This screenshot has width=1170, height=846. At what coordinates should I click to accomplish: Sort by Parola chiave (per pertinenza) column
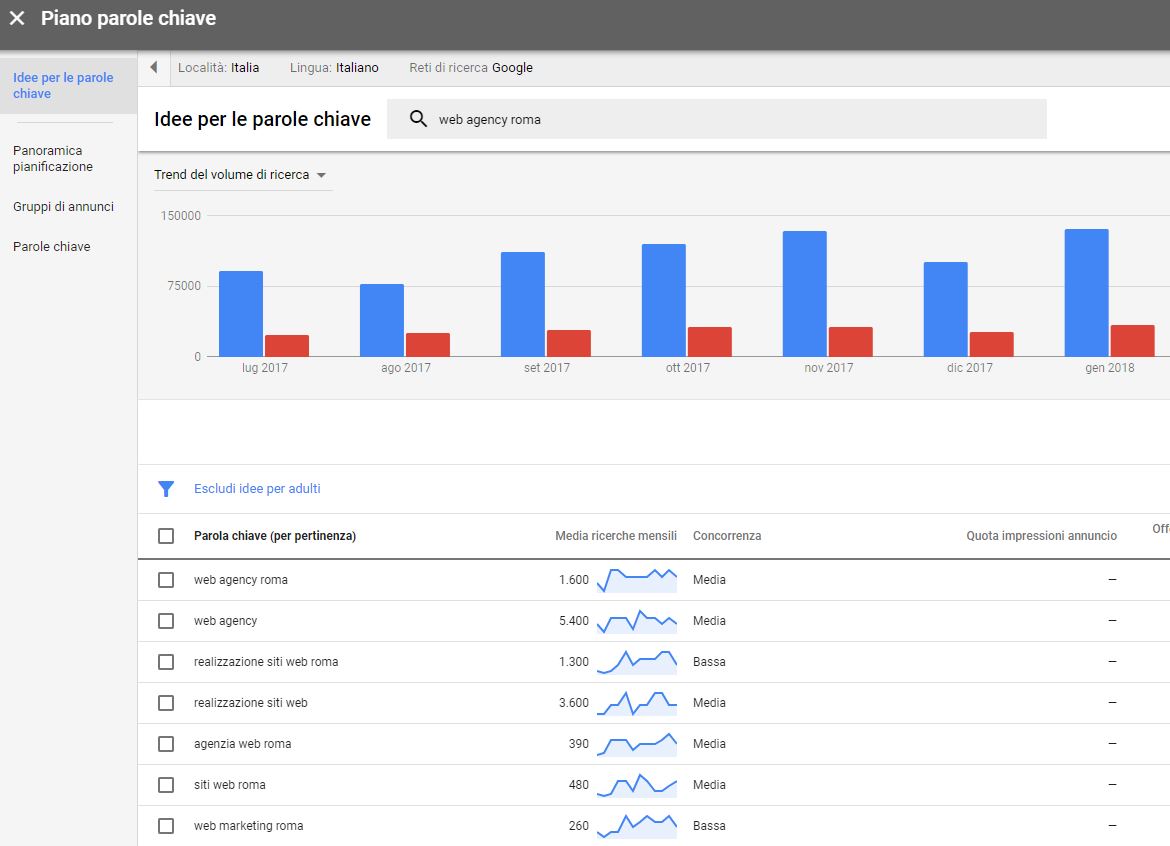coord(275,536)
